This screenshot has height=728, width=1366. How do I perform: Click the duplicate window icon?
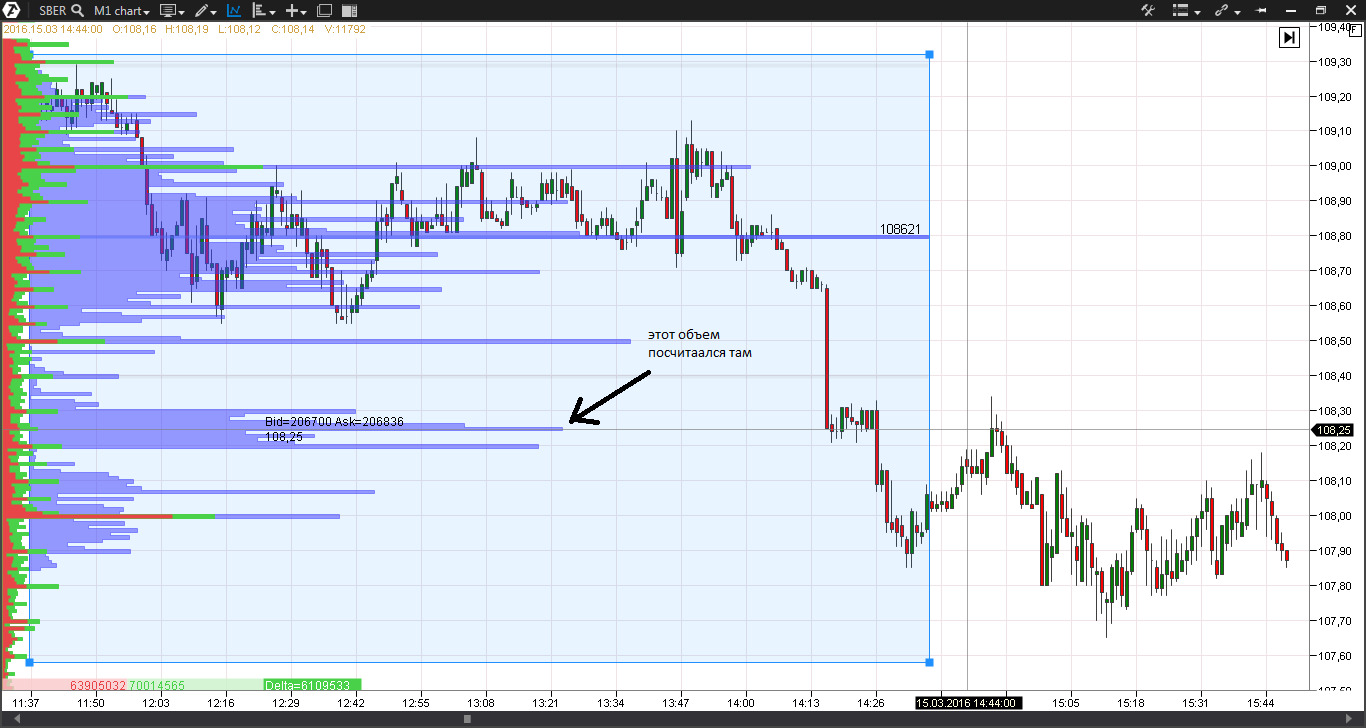[x=324, y=10]
